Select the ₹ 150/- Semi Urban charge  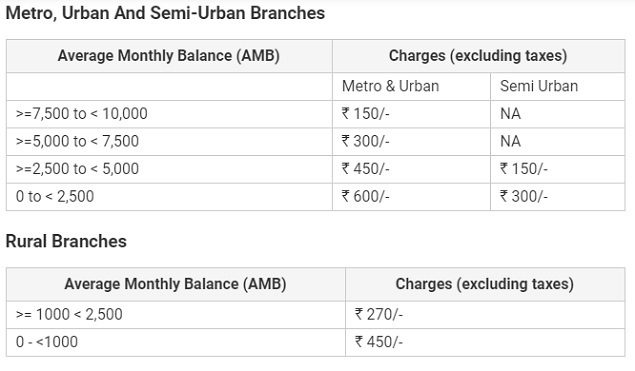(524, 169)
